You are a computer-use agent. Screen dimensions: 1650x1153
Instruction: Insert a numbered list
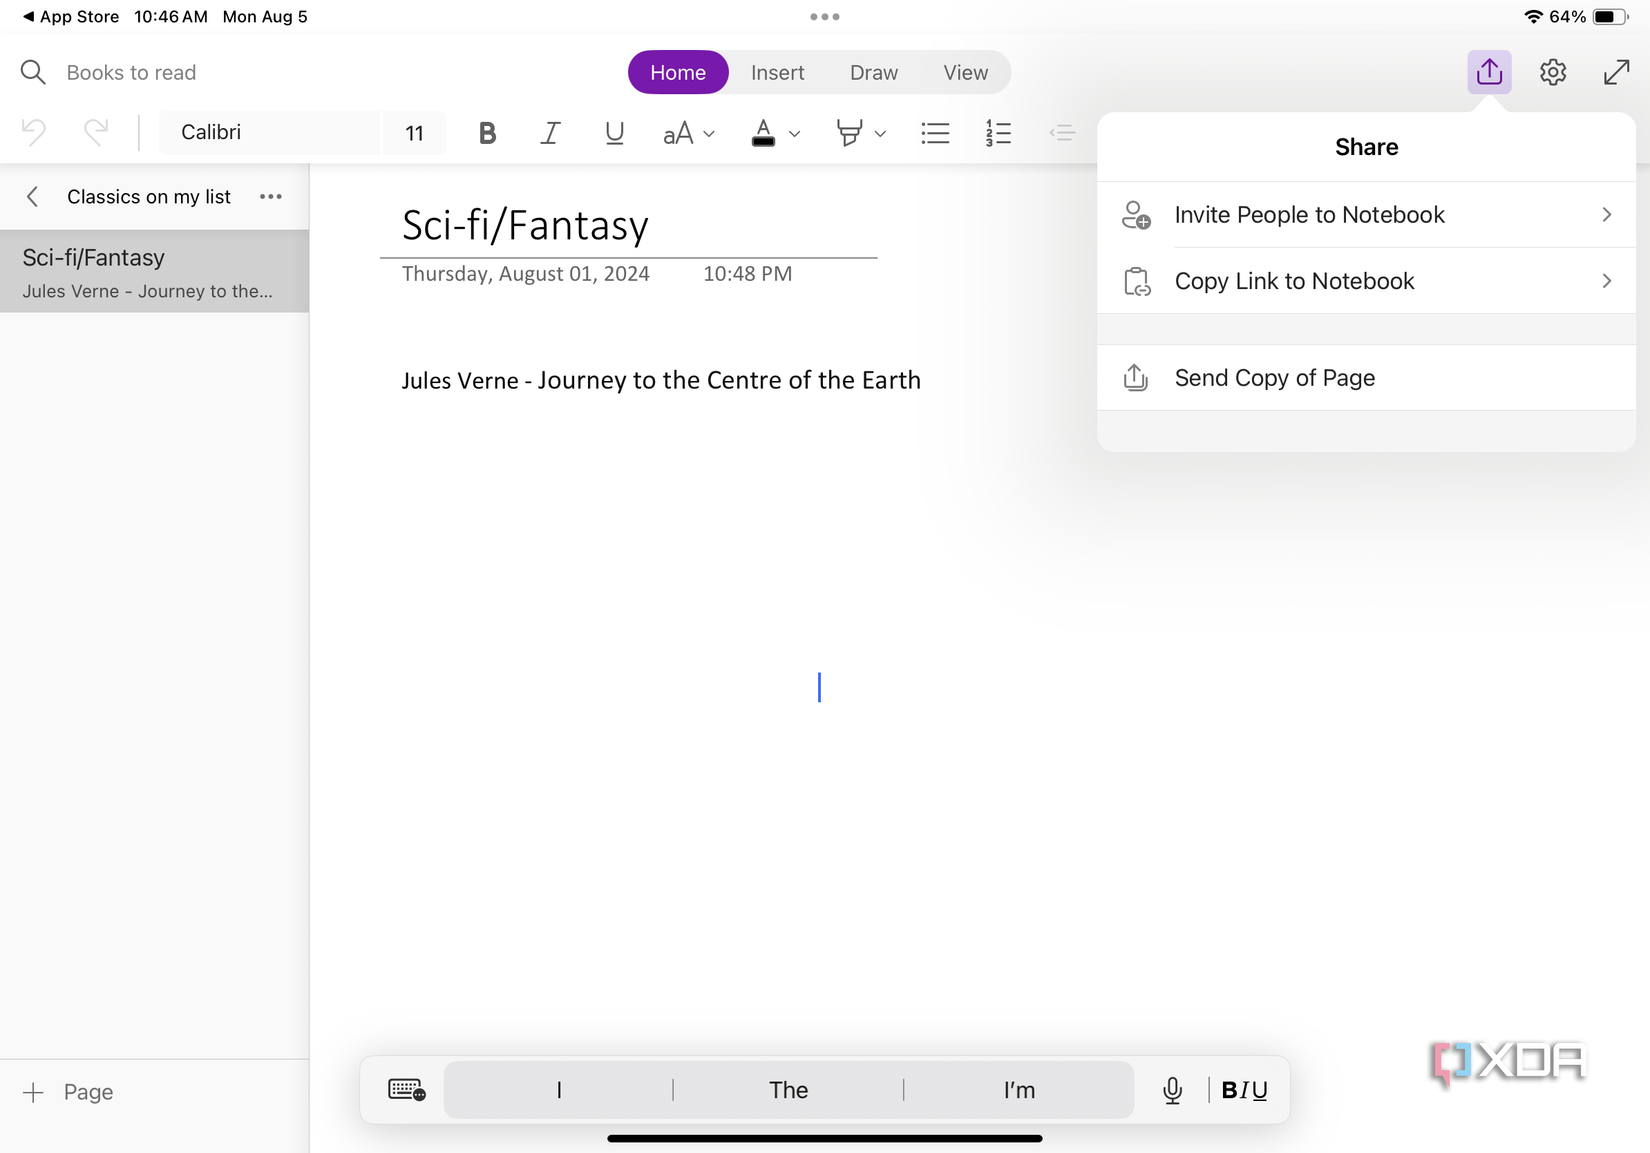pyautogui.click(x=998, y=133)
